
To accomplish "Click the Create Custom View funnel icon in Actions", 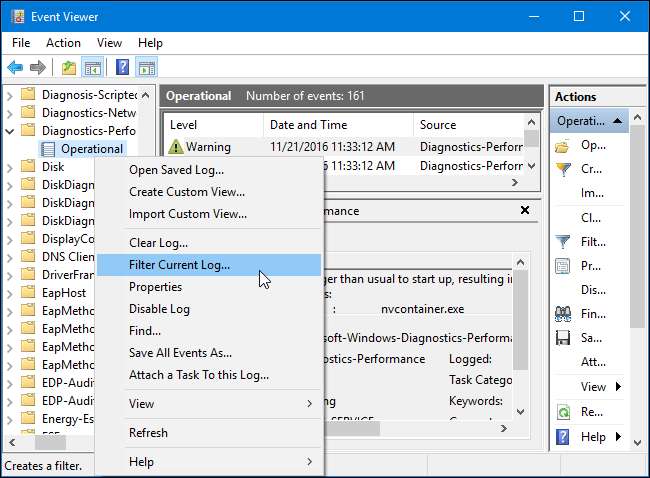I will point(563,170).
